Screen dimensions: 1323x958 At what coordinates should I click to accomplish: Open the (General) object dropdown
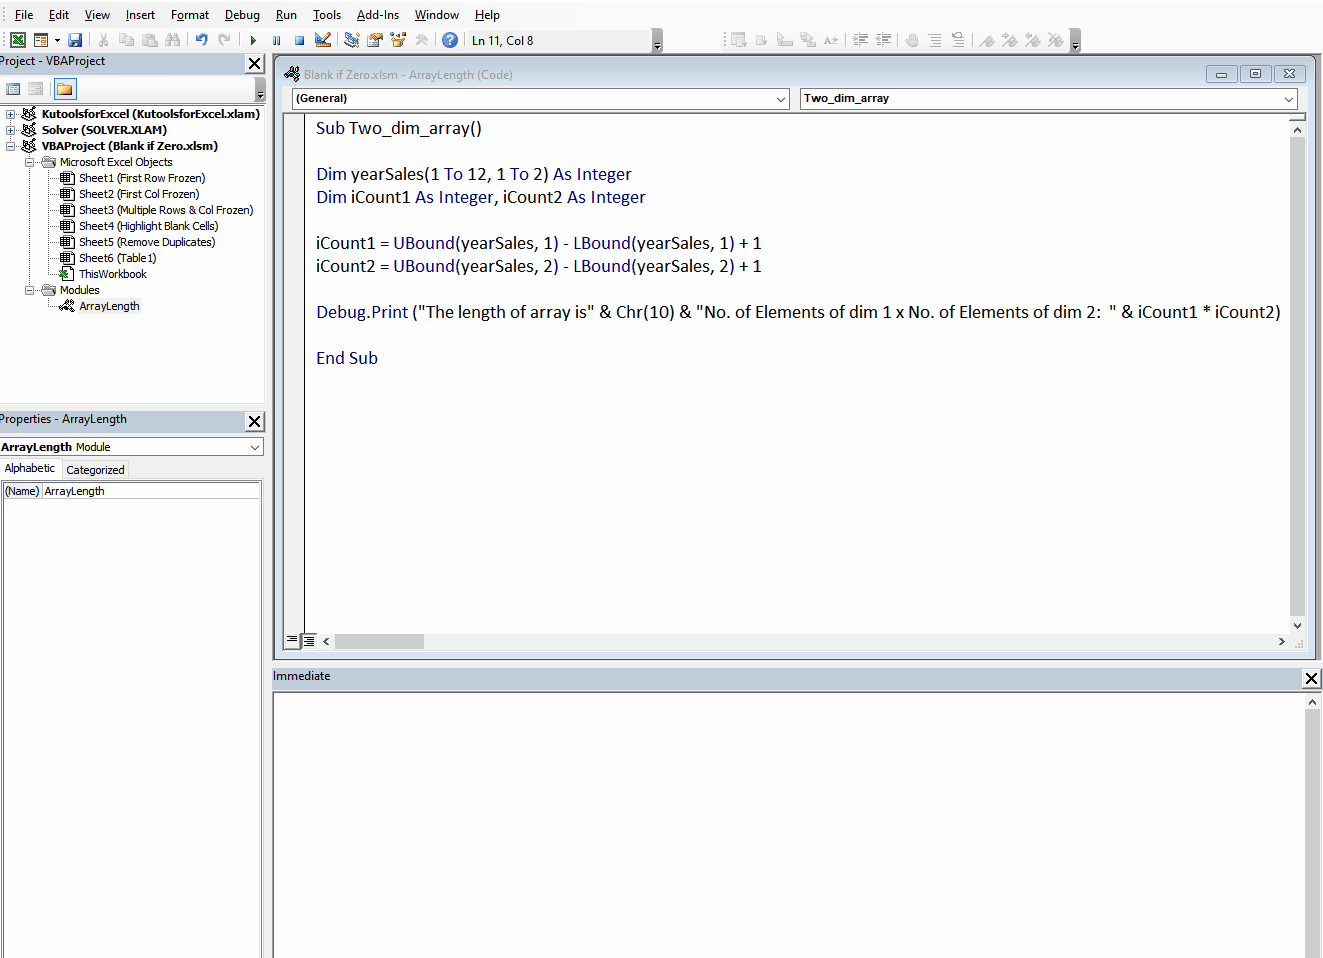click(782, 98)
